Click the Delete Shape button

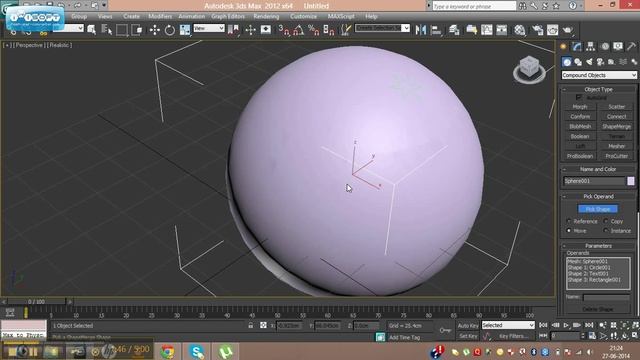coord(598,309)
